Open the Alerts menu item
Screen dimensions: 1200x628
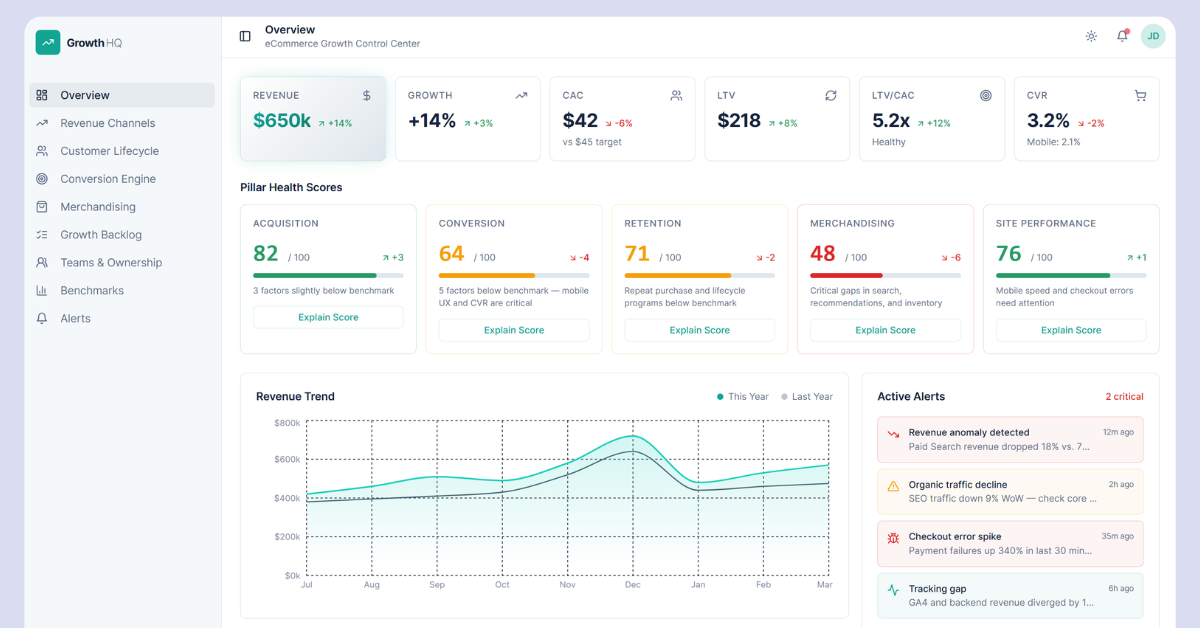[x=122, y=319]
